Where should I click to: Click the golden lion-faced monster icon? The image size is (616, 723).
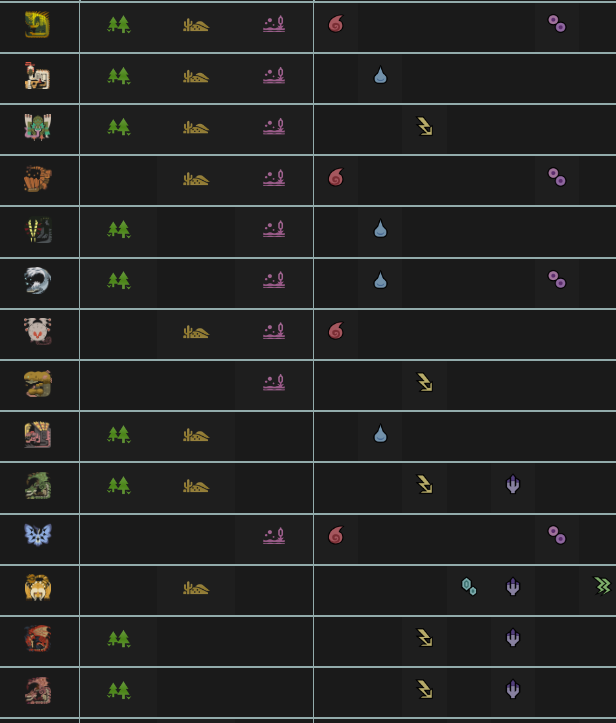(37, 588)
